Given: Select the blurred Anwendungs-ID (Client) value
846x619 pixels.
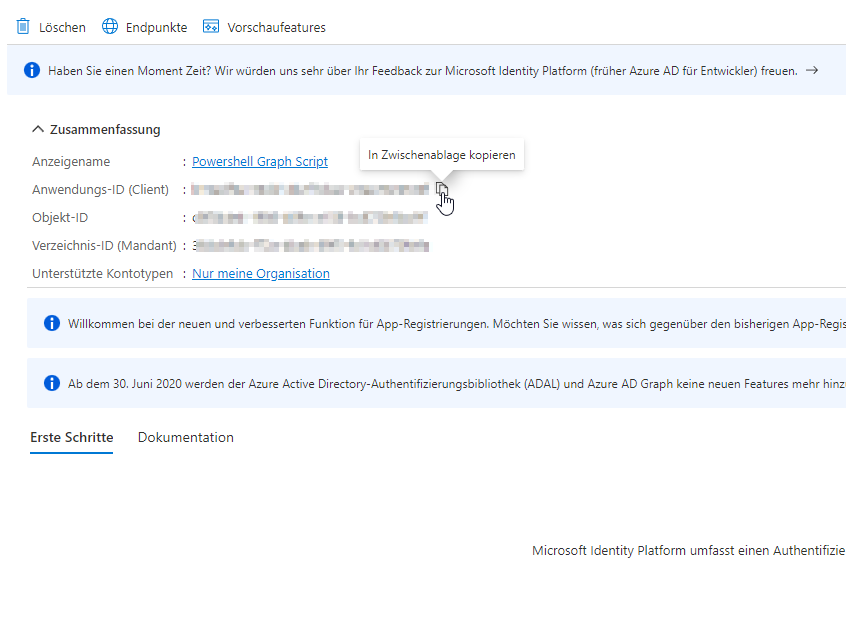Looking at the screenshot, I should (311, 190).
